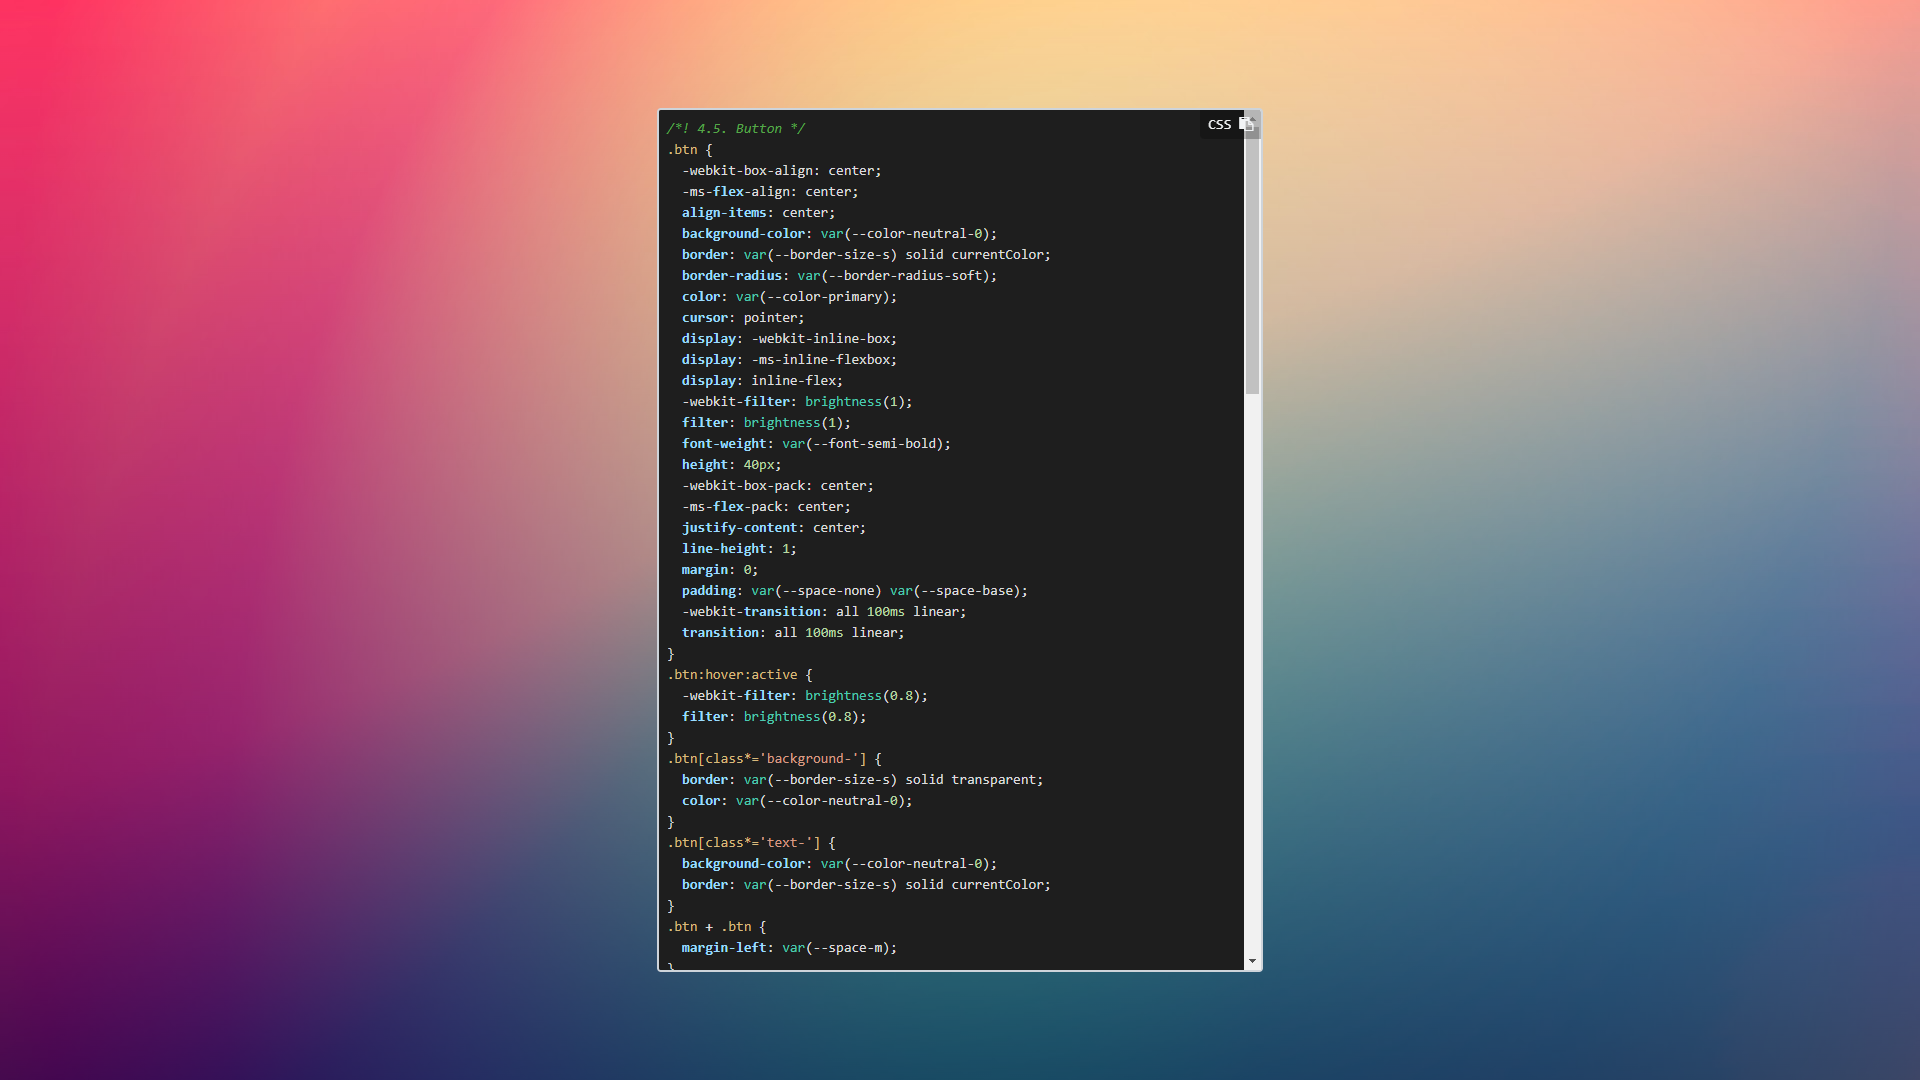The width and height of the screenshot is (1920, 1080).
Task: Click the line 'margin: 0;'
Action: tap(720, 570)
